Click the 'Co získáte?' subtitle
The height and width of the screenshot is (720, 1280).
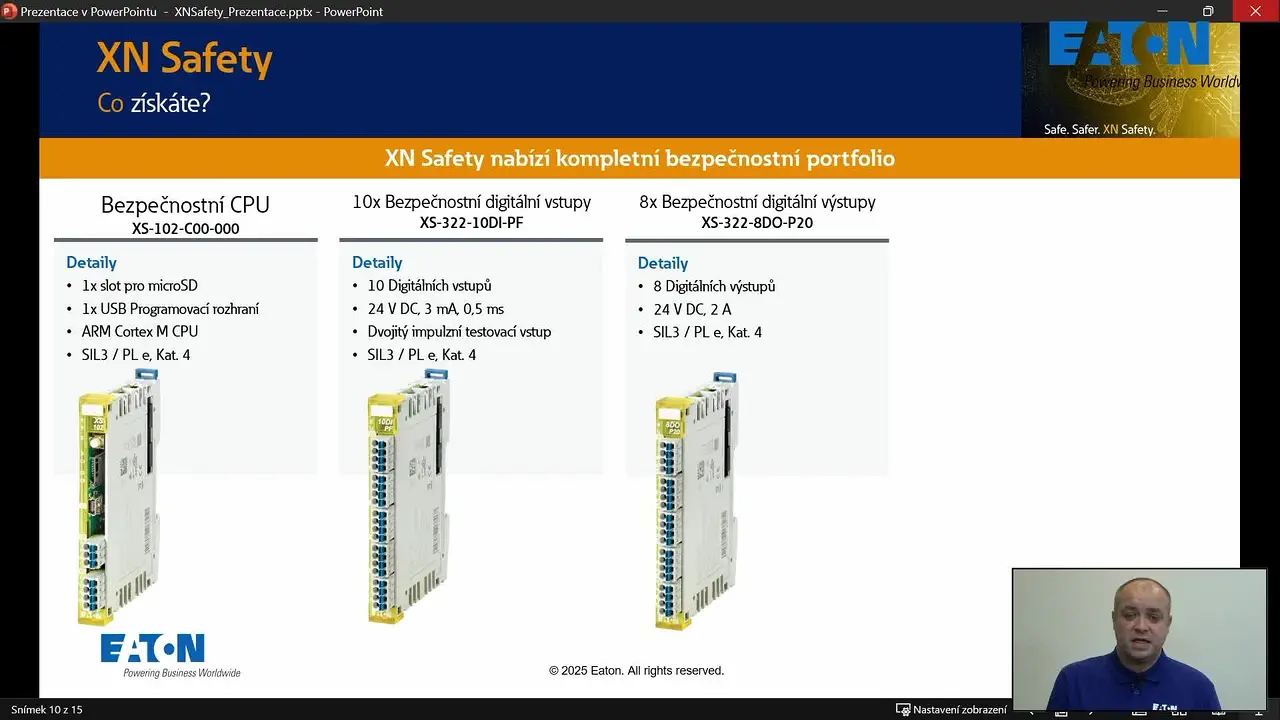(x=153, y=103)
